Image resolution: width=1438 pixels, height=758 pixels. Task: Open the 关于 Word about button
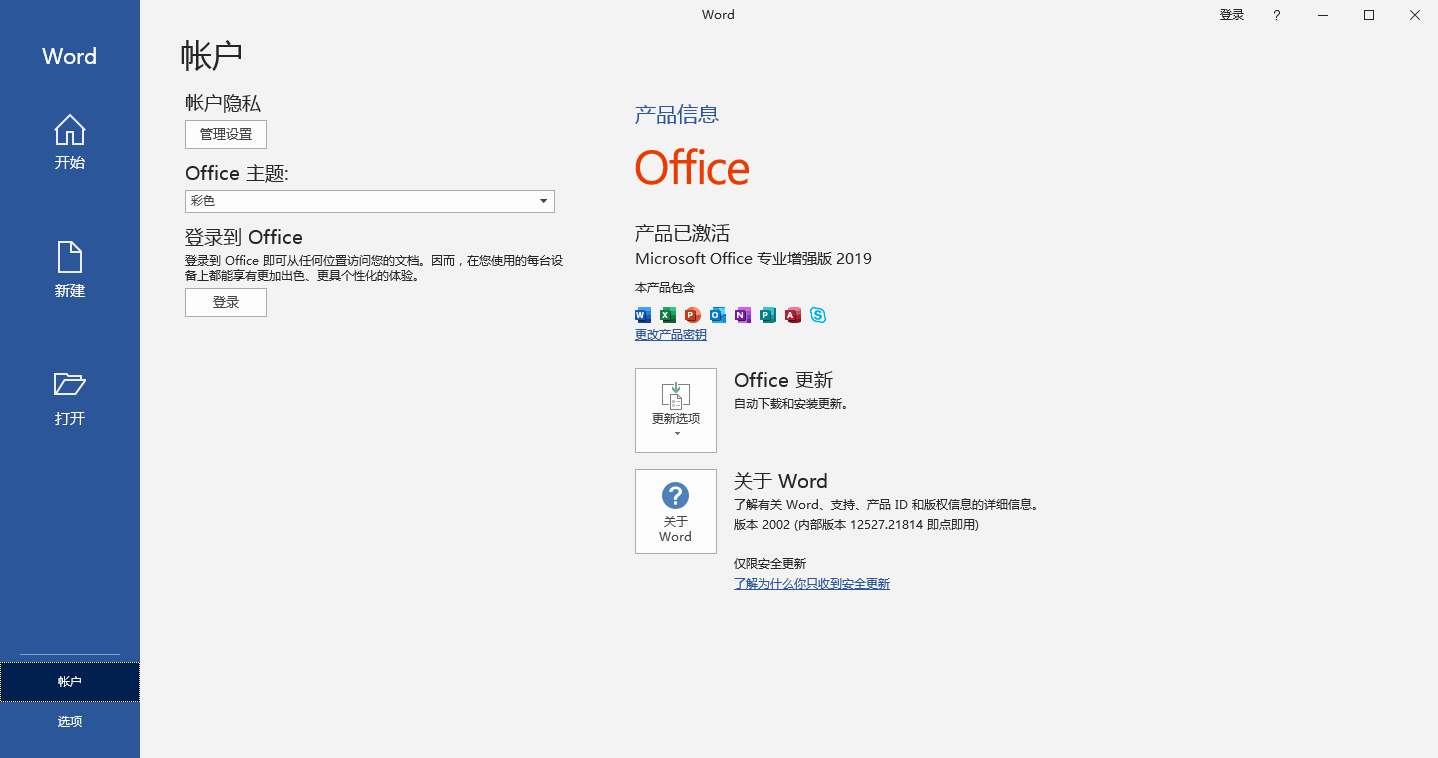(x=676, y=511)
